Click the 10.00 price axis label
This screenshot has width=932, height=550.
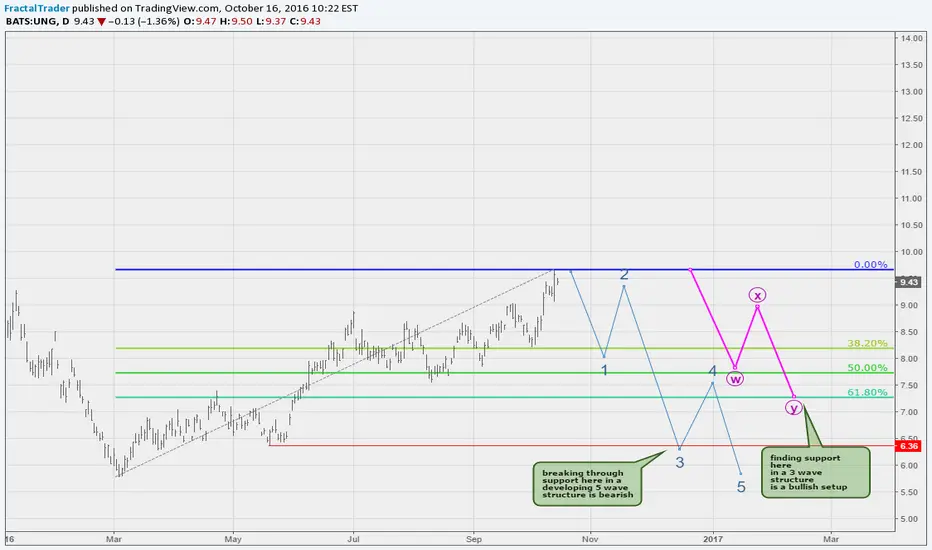(x=911, y=252)
